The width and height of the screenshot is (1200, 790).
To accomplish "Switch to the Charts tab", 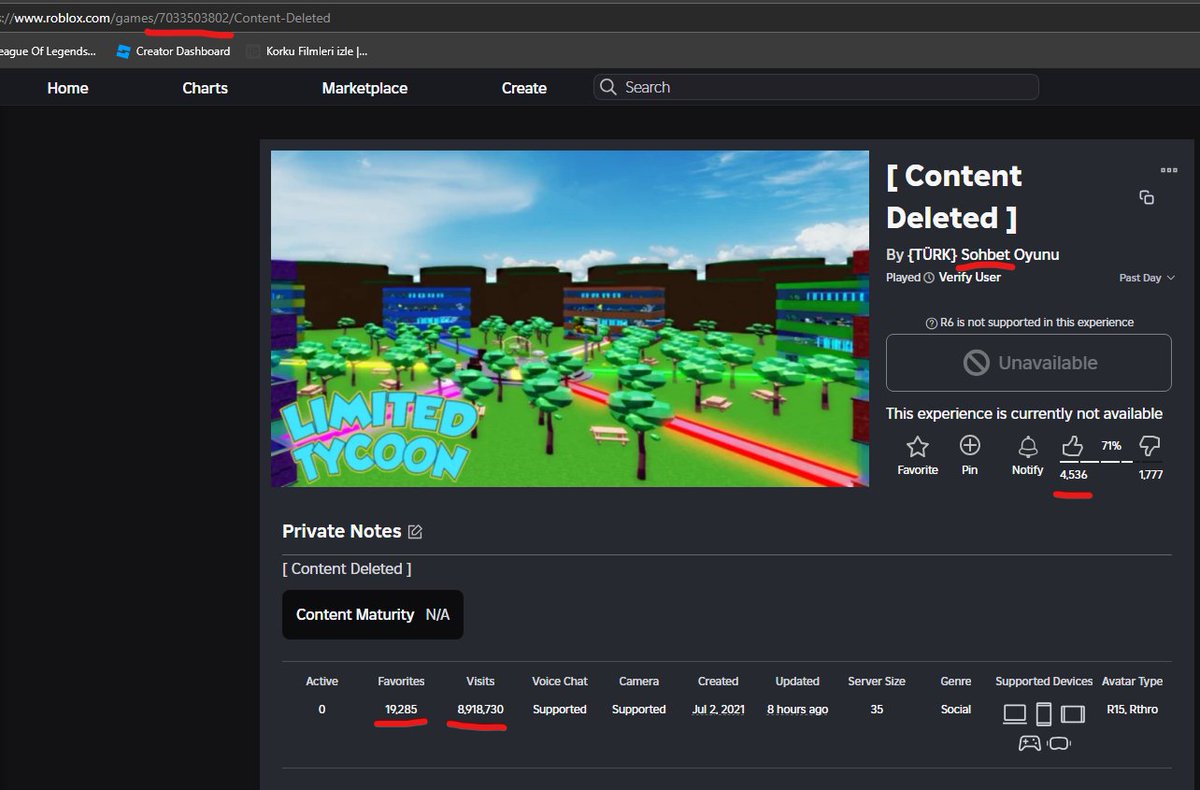I will click(204, 88).
